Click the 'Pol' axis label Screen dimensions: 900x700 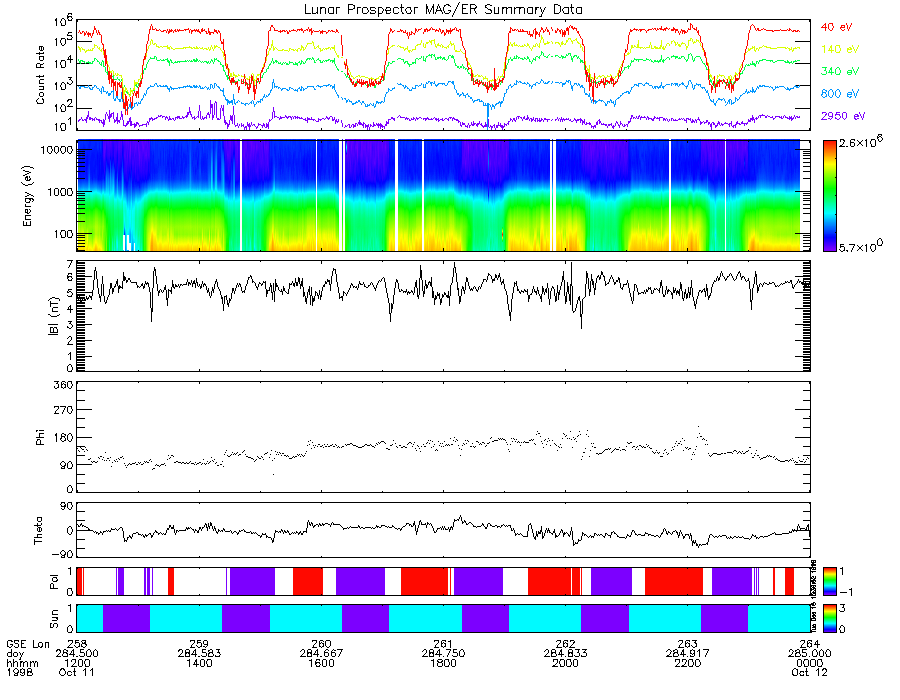[x=54, y=582]
